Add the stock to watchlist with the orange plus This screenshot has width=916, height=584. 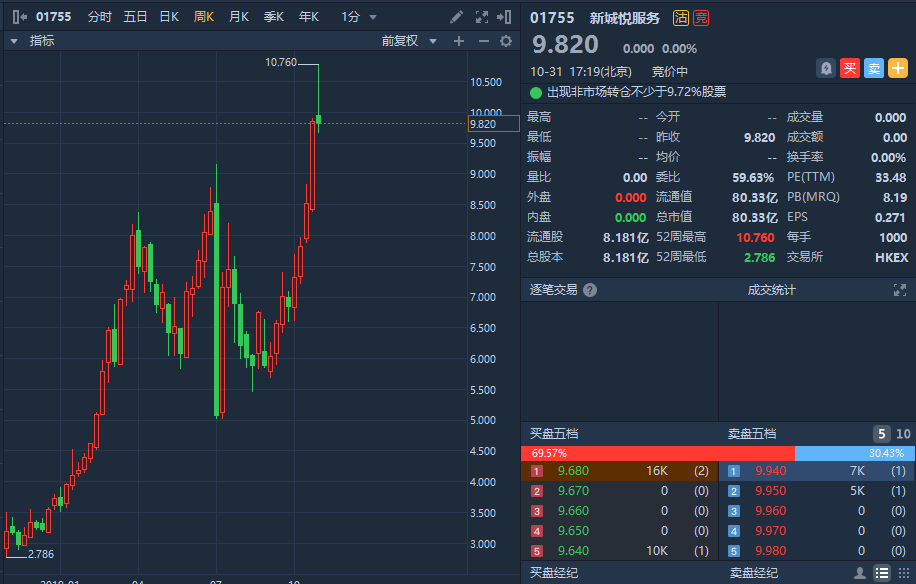tap(898, 68)
